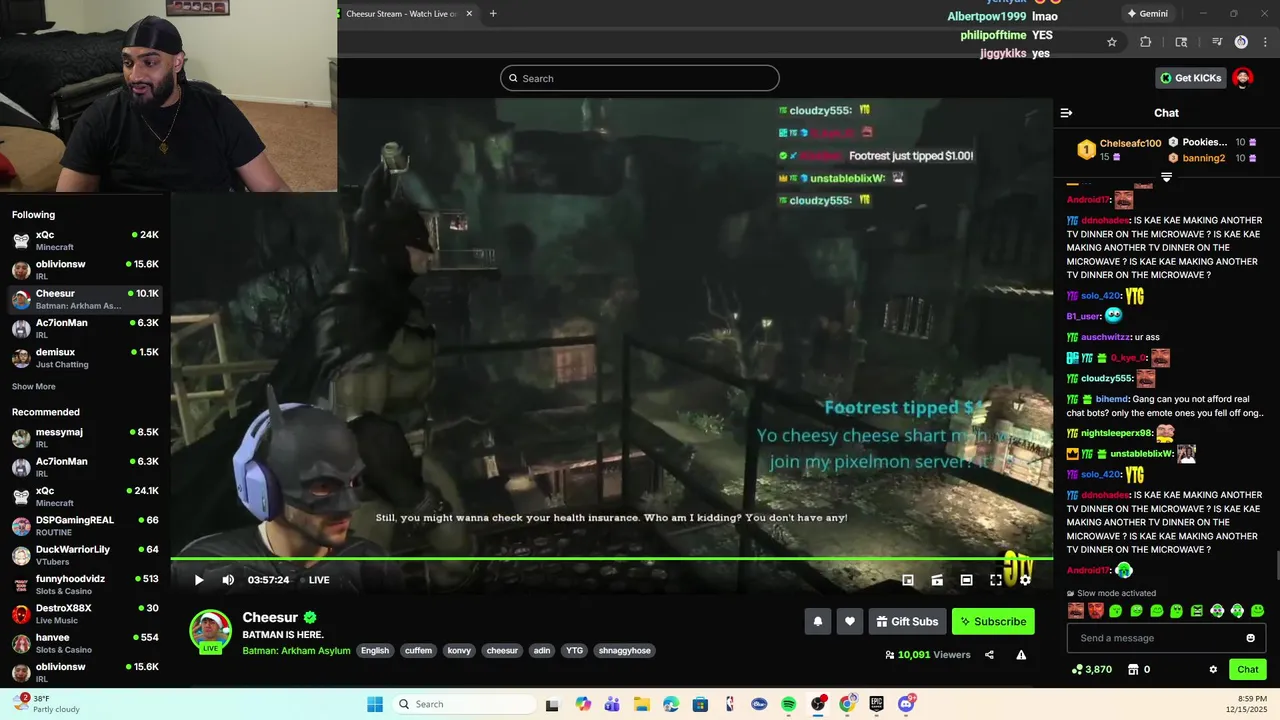This screenshot has height=720, width=1280.
Task: Open the chat shop icon
Action: tap(1133, 669)
